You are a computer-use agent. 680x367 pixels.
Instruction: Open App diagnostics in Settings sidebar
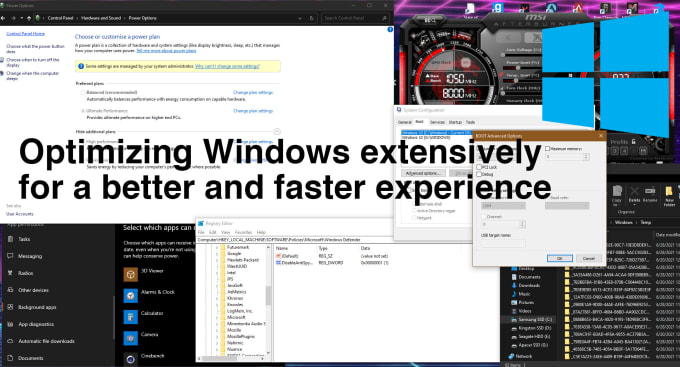pos(30,324)
